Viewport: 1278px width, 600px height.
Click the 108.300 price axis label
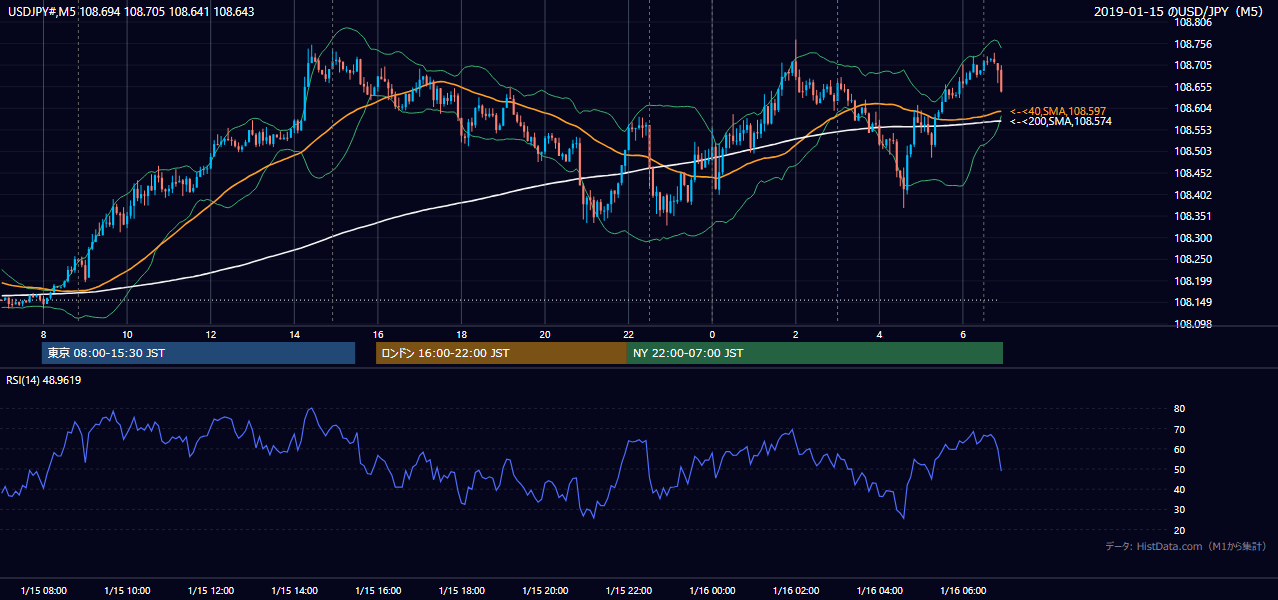pos(1193,238)
